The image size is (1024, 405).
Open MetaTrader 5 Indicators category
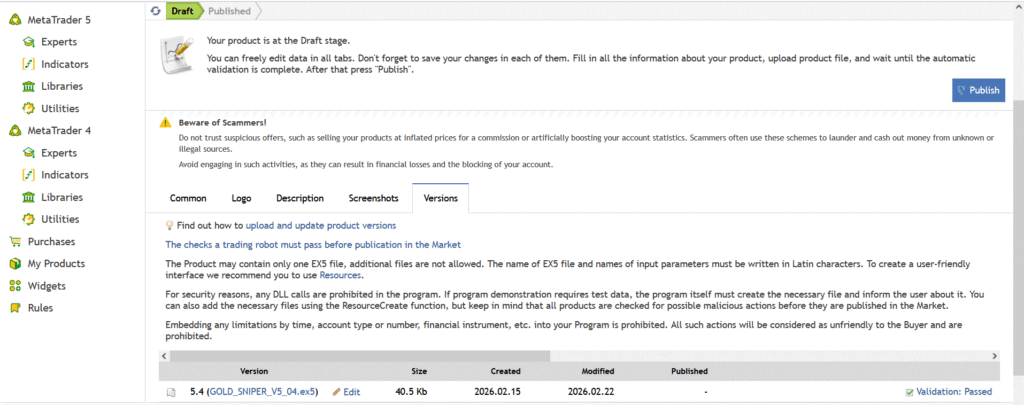pos(65,64)
